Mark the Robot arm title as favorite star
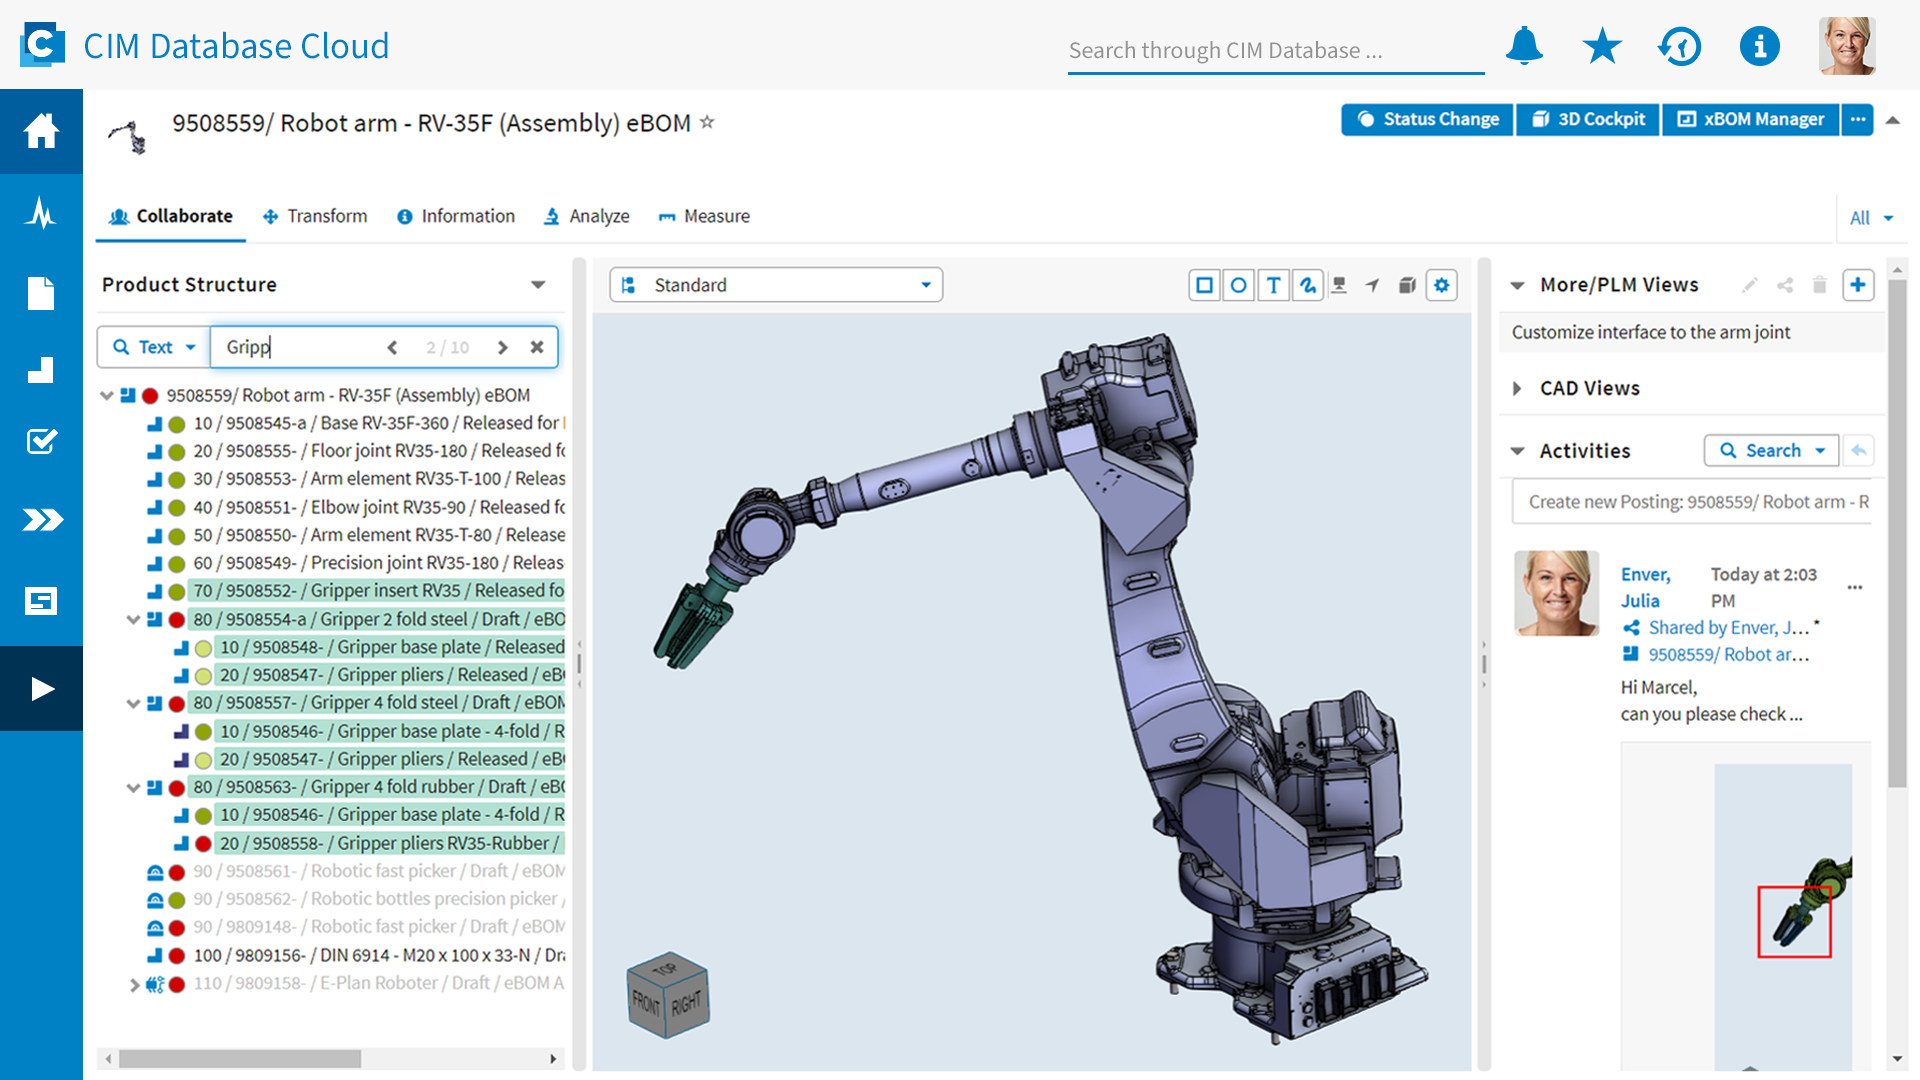This screenshot has height=1080, width=1920. (707, 122)
